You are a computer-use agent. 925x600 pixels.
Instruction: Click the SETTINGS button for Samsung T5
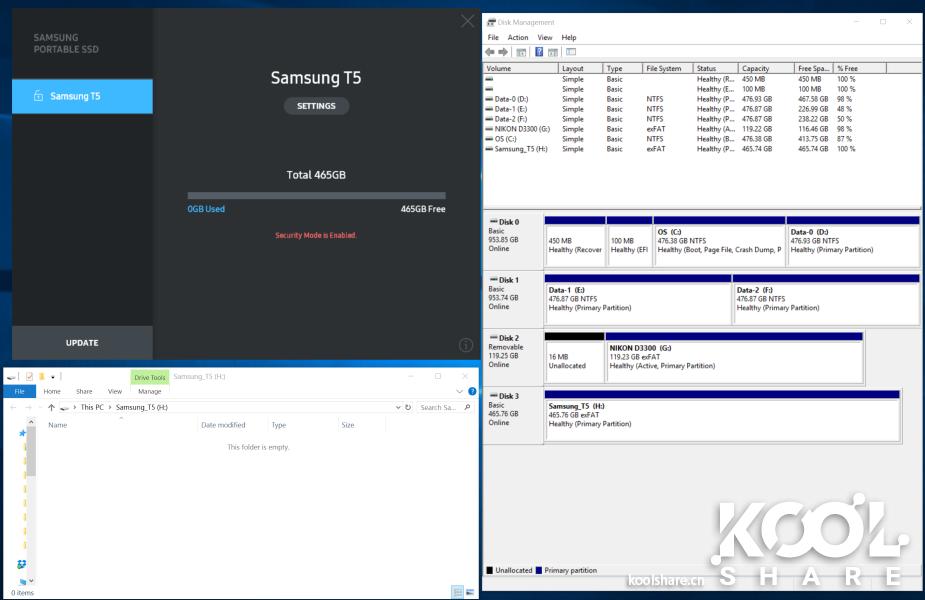pos(316,106)
